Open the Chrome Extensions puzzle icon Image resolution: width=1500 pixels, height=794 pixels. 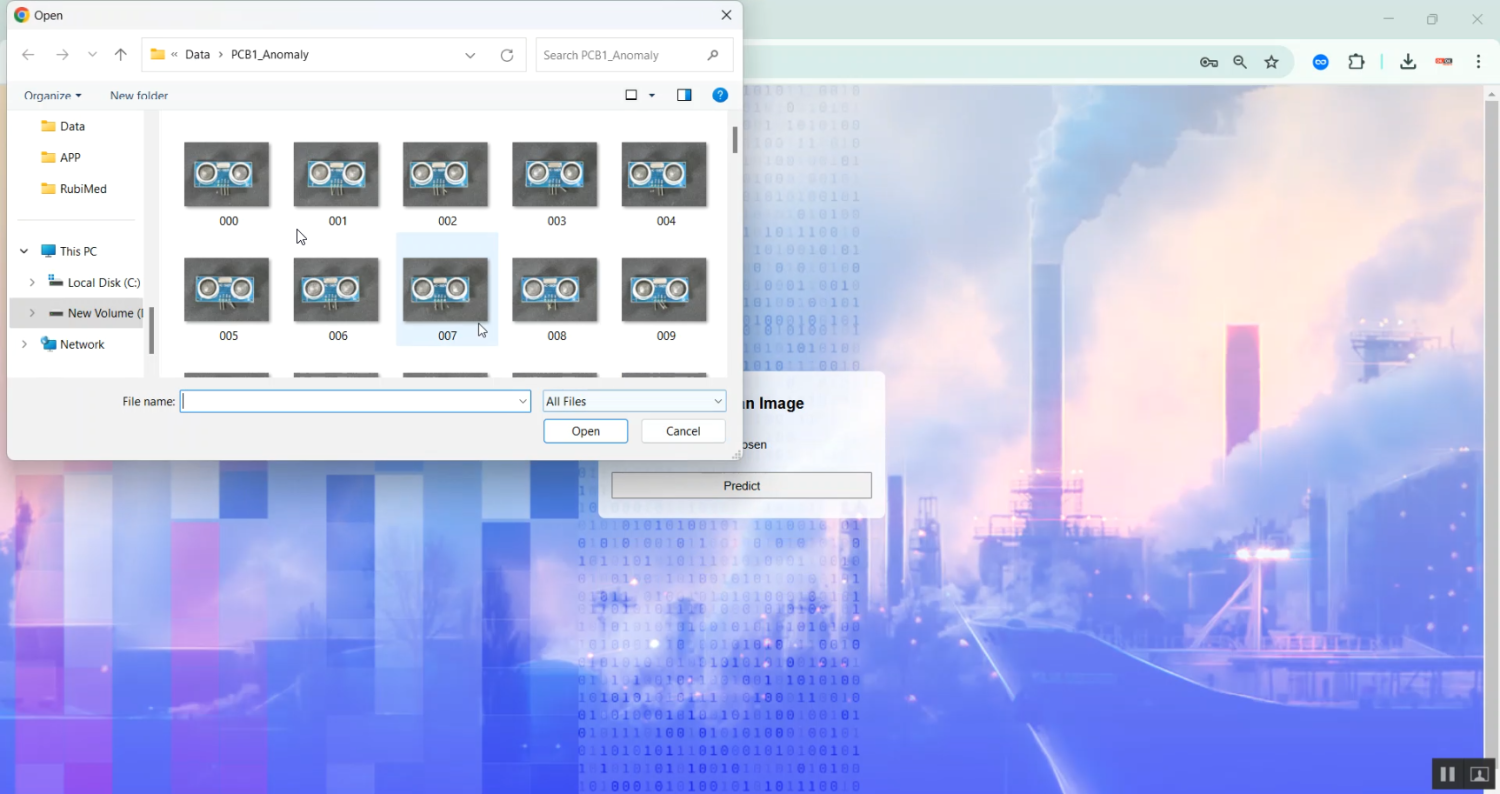pyautogui.click(x=1356, y=62)
